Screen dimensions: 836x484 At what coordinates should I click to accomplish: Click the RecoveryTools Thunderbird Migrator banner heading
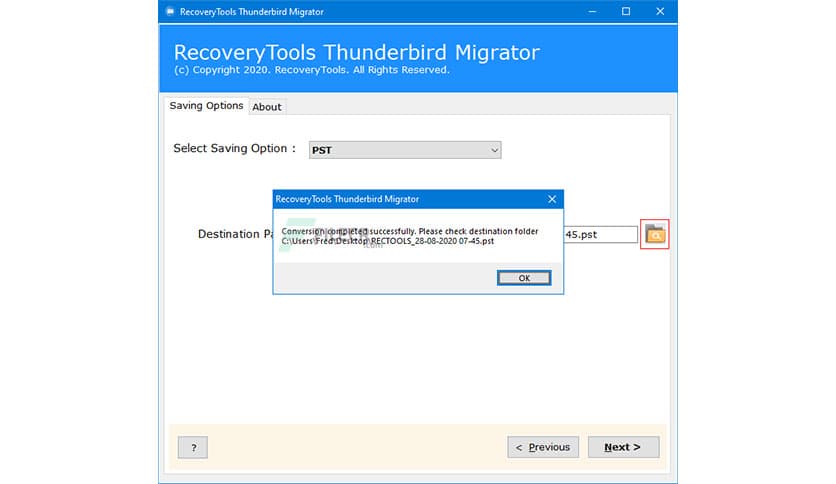[x=357, y=52]
